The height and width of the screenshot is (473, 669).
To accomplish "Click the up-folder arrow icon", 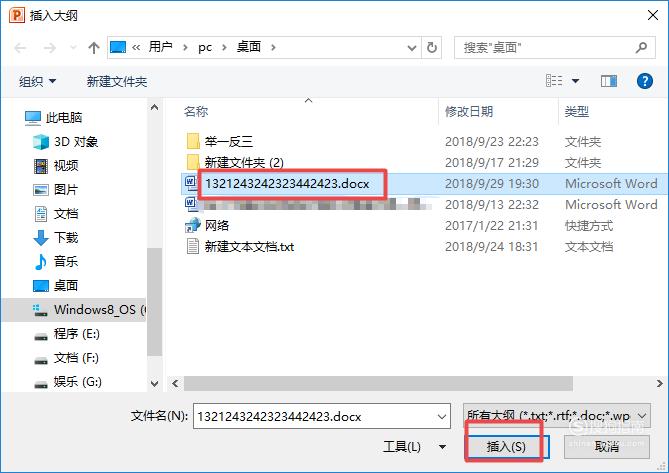I will (93, 47).
